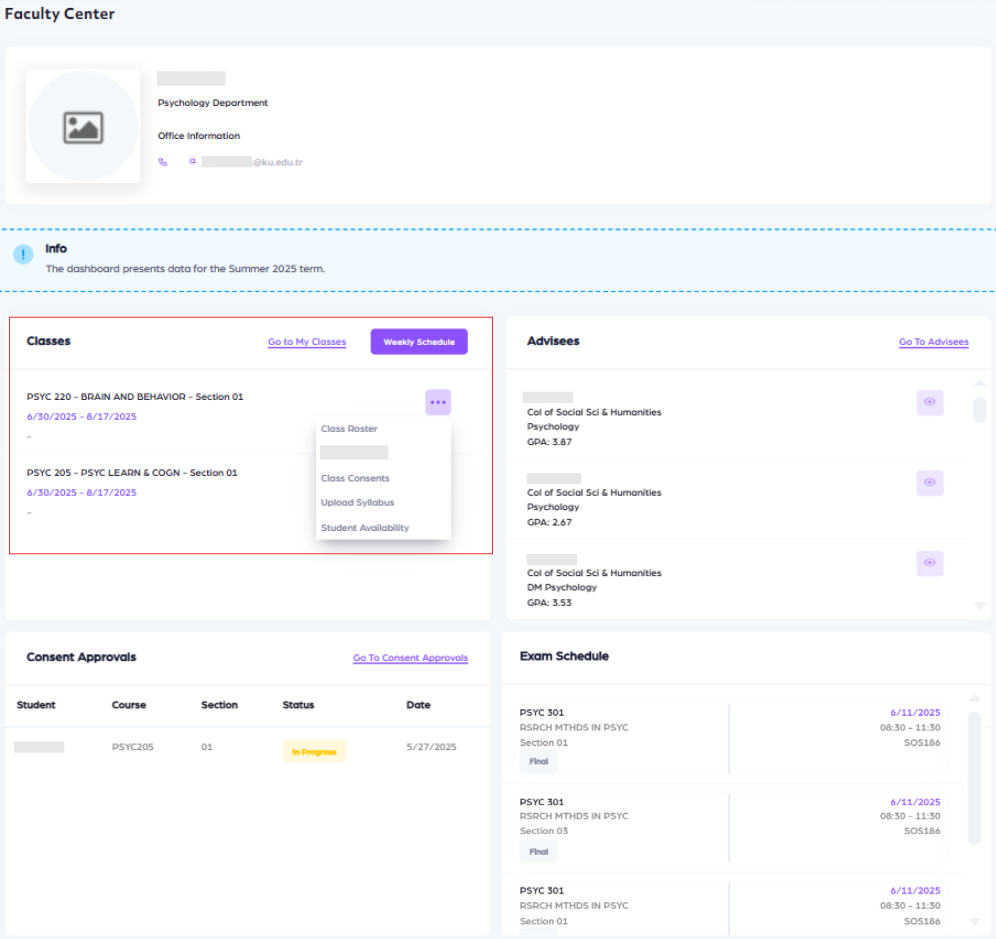Click the Advisees list scroll-down arrow
Image resolution: width=996 pixels, height=939 pixels.
[x=979, y=605]
